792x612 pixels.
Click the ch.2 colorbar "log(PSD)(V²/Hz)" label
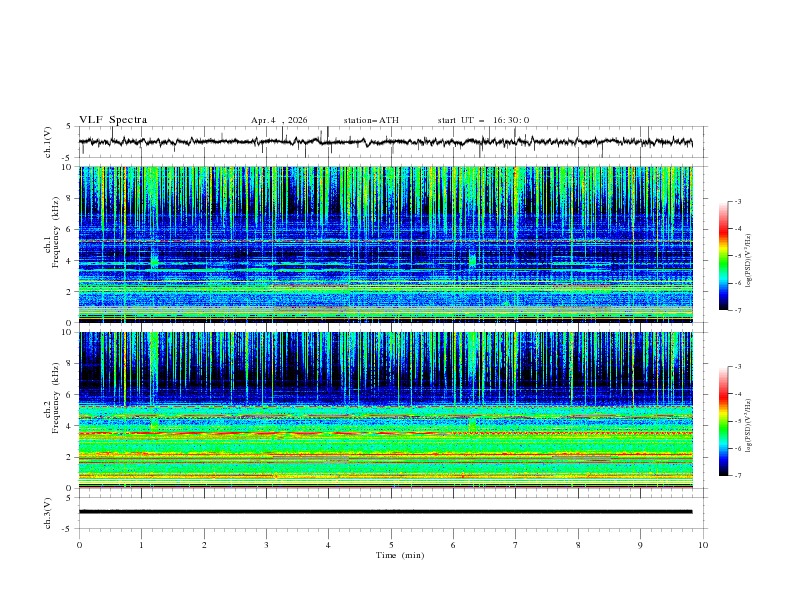click(x=749, y=426)
